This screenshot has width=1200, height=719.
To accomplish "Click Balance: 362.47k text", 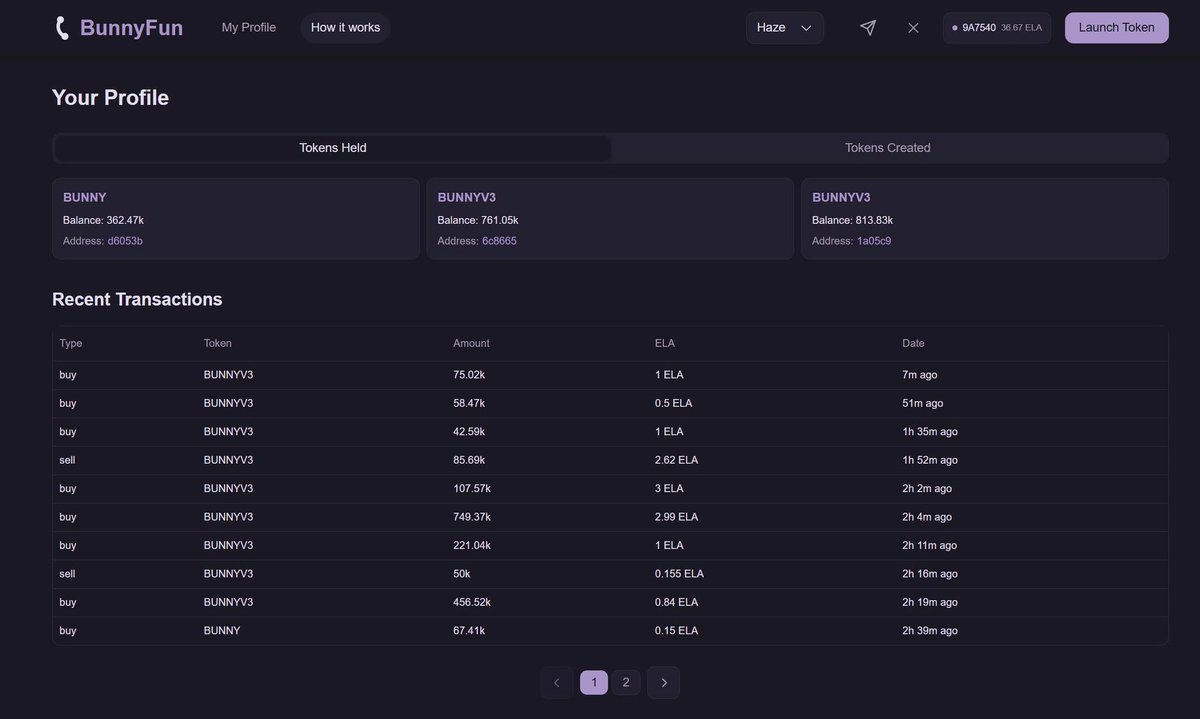I will coord(104,220).
